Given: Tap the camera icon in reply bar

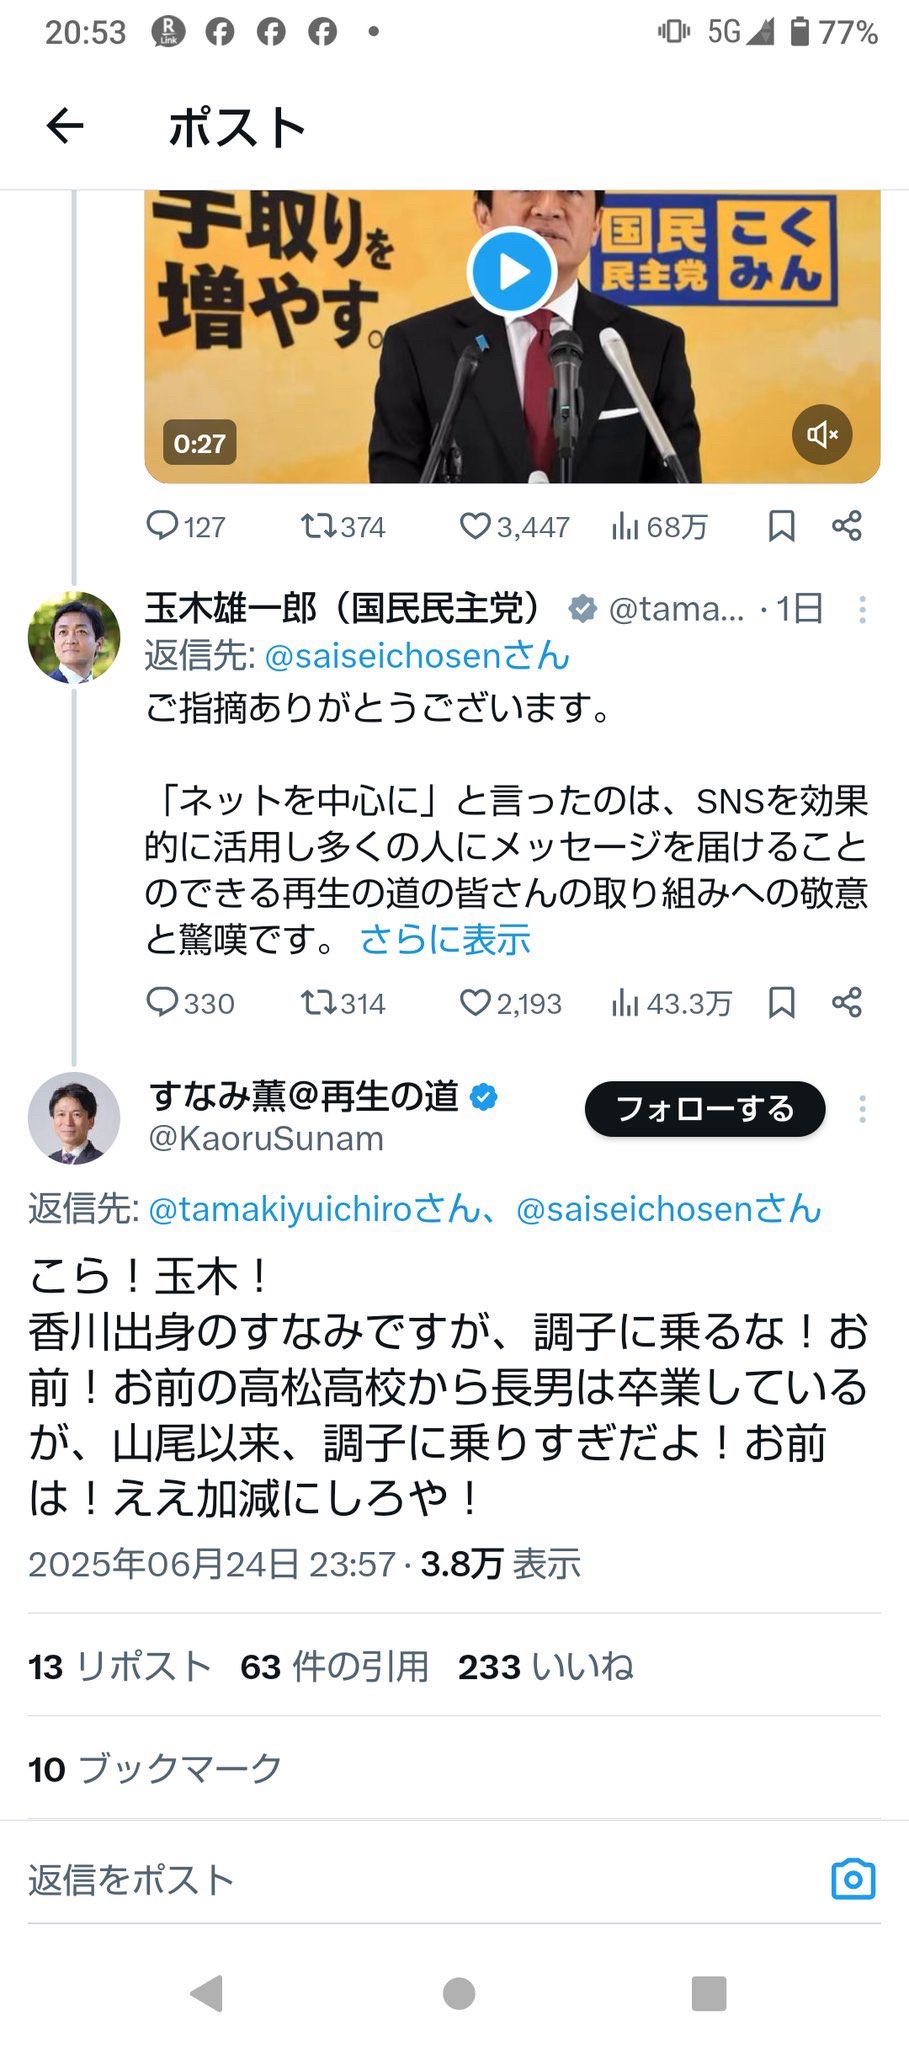Looking at the screenshot, I should click(x=853, y=1880).
